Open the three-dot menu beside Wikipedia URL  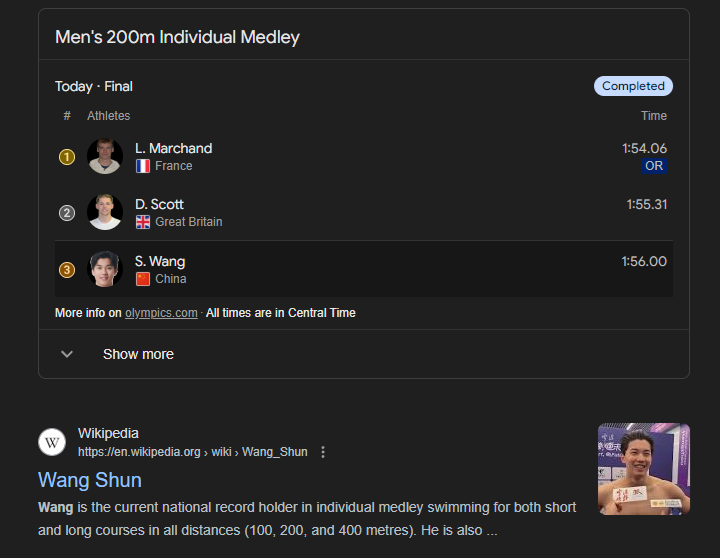pos(323,452)
